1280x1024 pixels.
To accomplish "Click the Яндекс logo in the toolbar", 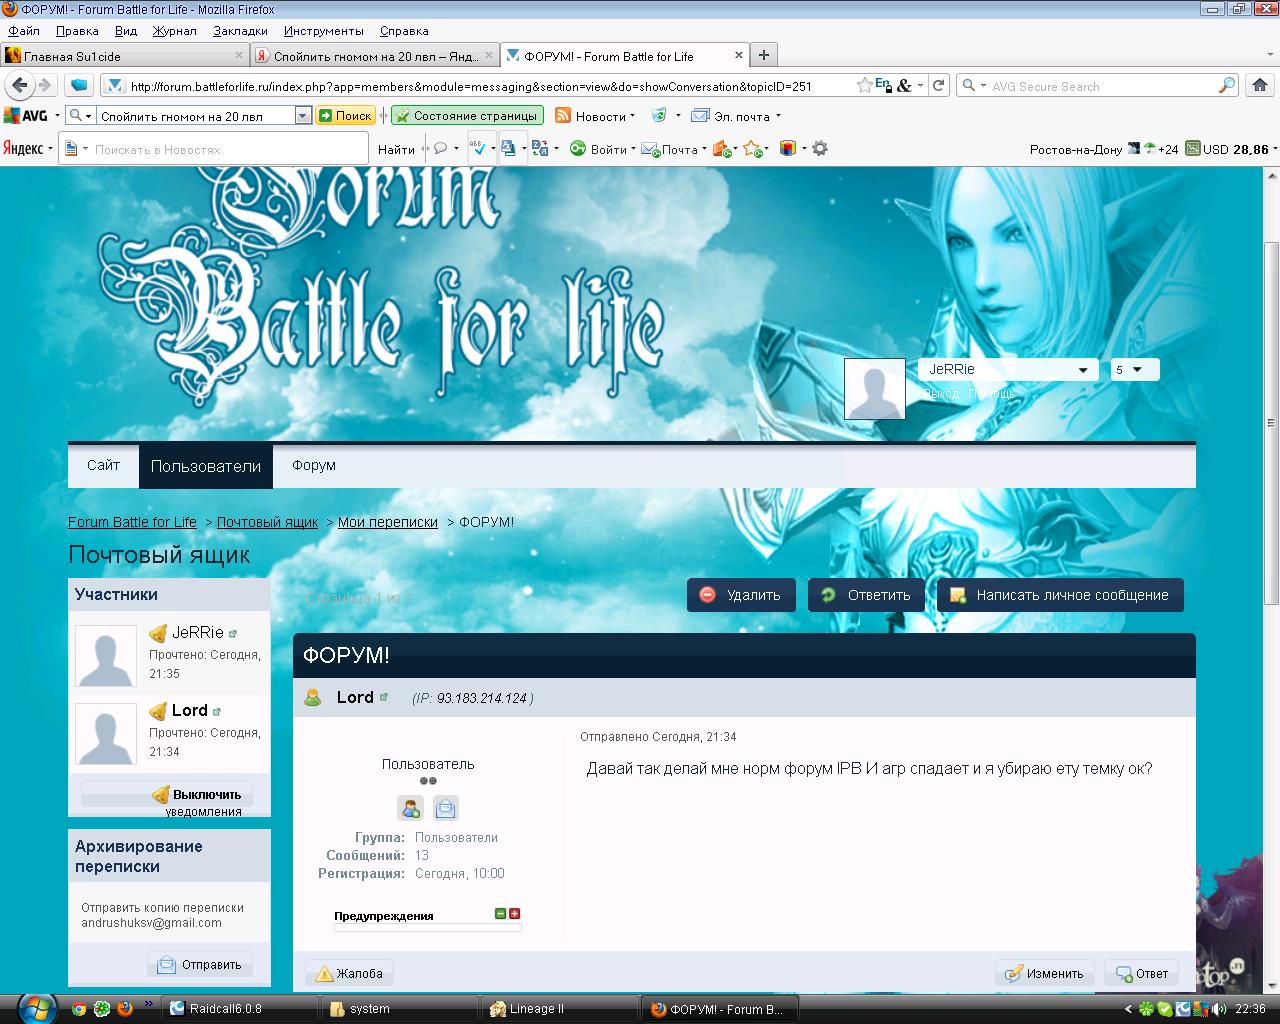I will [23, 149].
